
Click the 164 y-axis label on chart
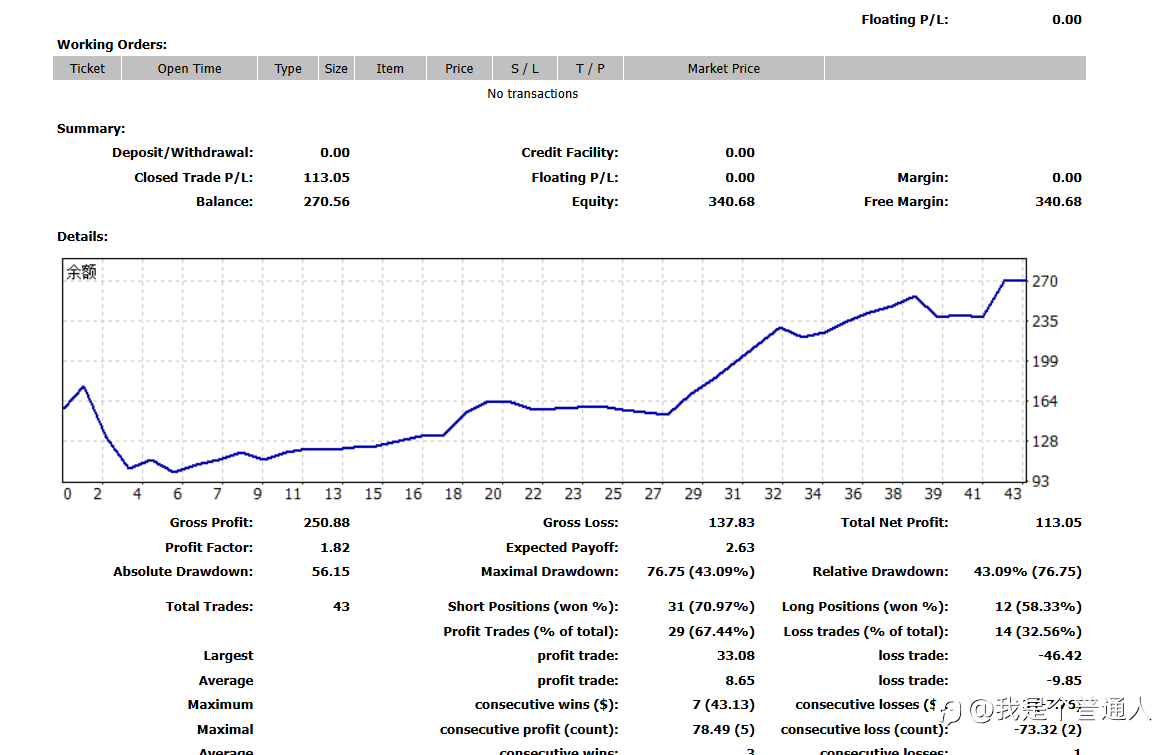[1045, 401]
